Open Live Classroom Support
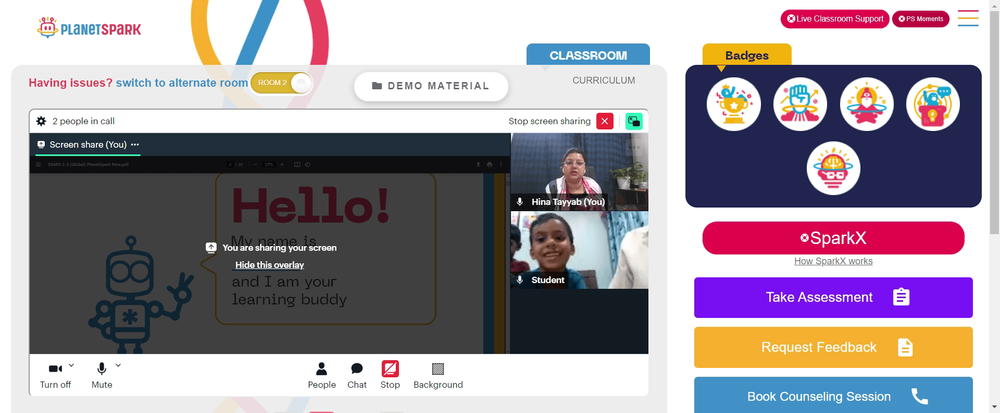This screenshot has width=1000, height=413. click(x=834, y=18)
